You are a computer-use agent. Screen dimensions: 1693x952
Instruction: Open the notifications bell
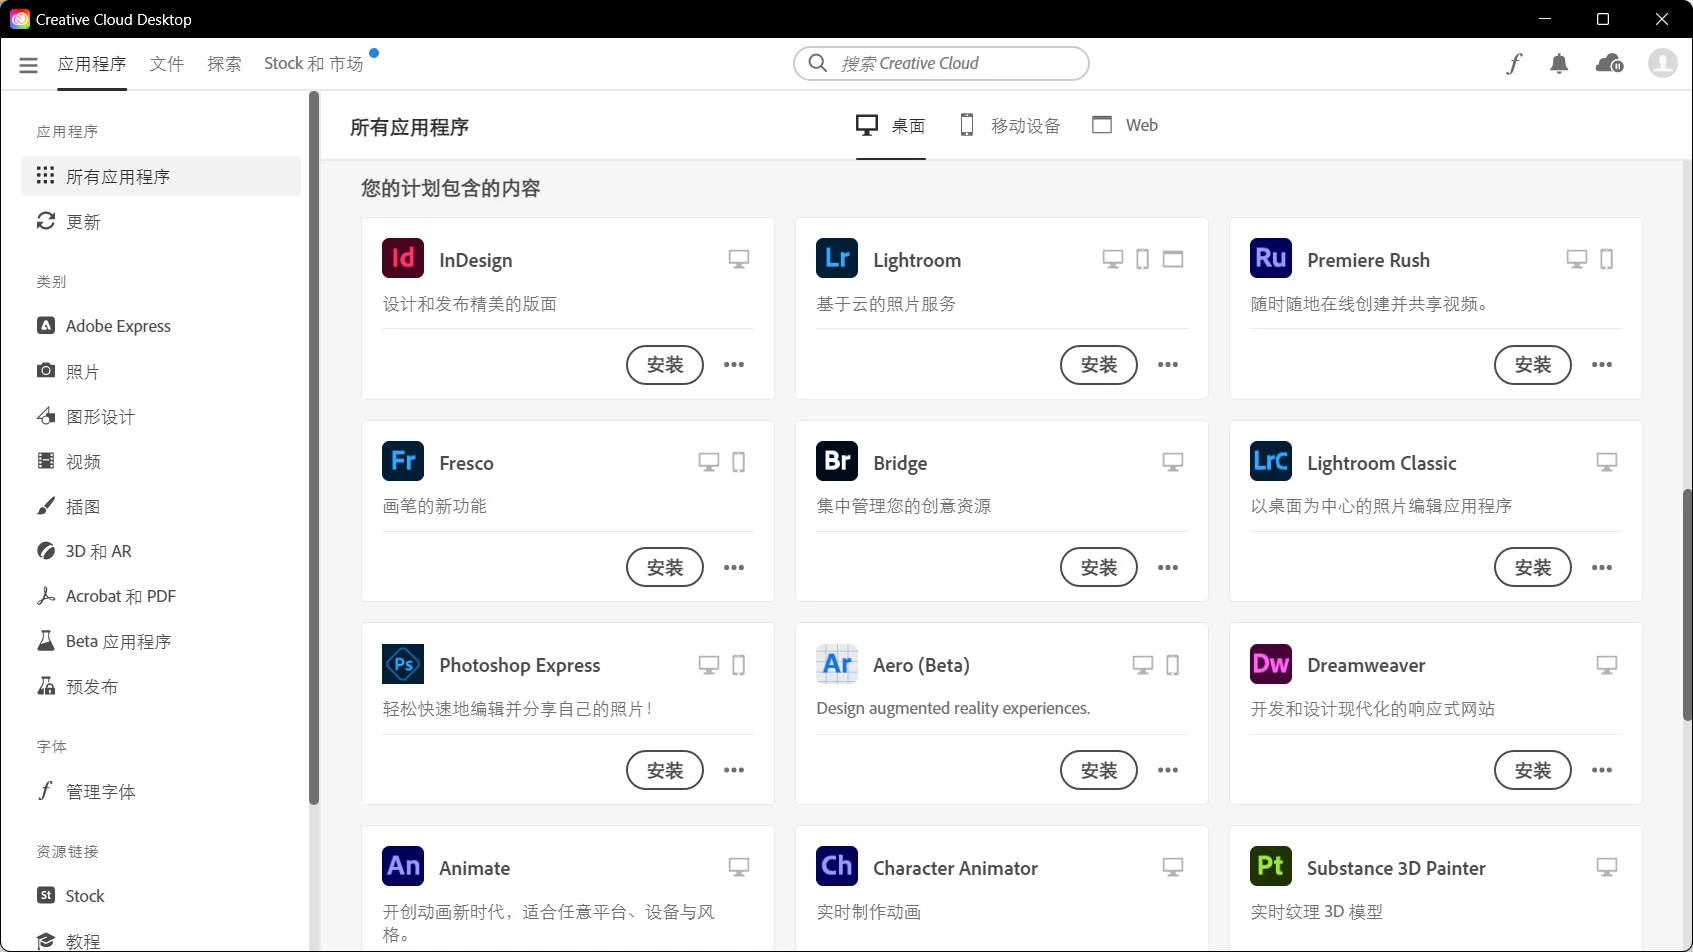[1559, 64]
